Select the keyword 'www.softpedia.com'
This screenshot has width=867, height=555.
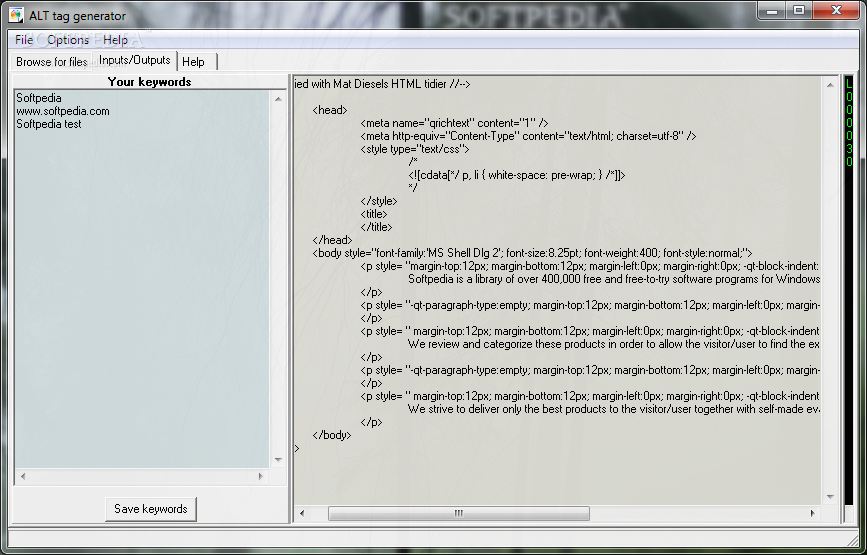62,111
